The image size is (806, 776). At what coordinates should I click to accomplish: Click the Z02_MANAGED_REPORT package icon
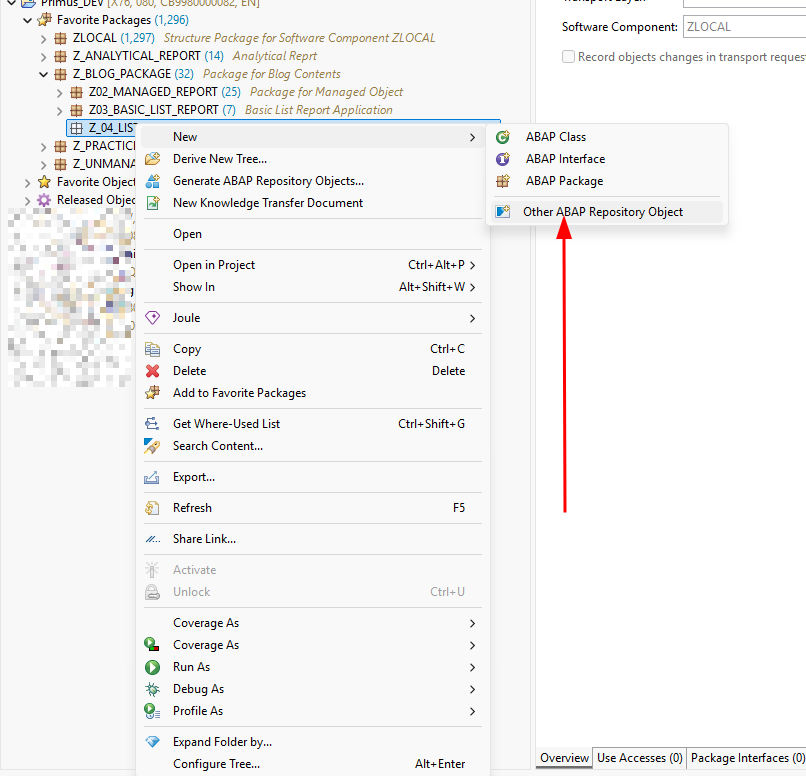pos(76,92)
